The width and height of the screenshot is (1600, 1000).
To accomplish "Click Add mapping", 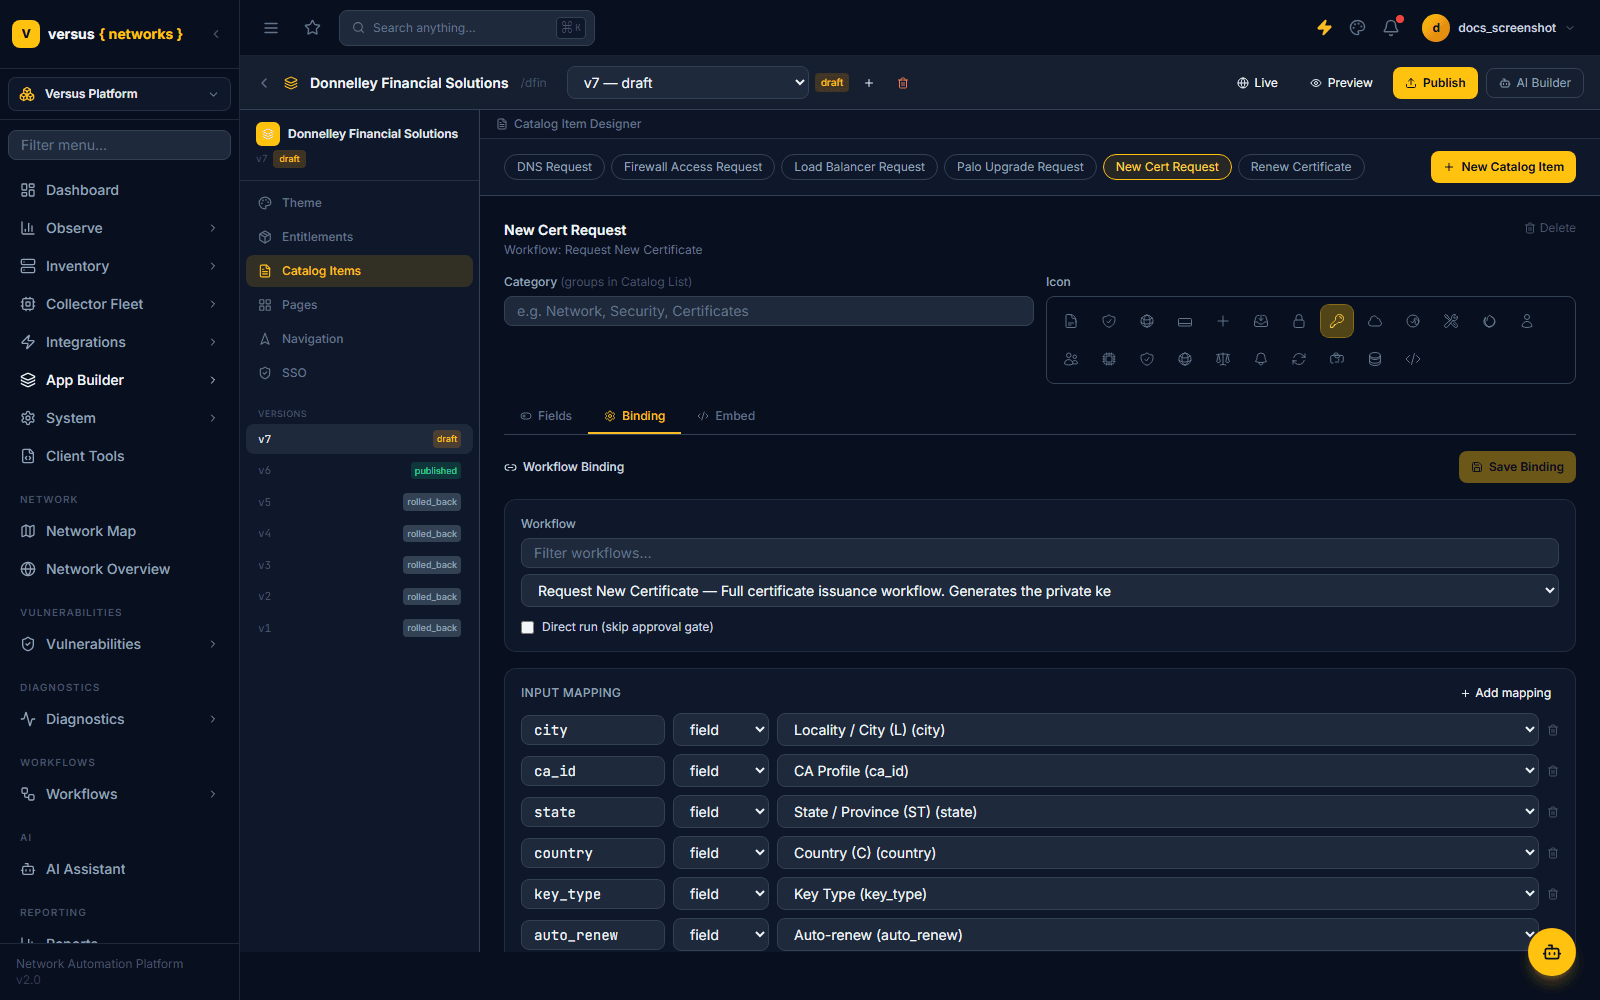I will pos(1506,693).
